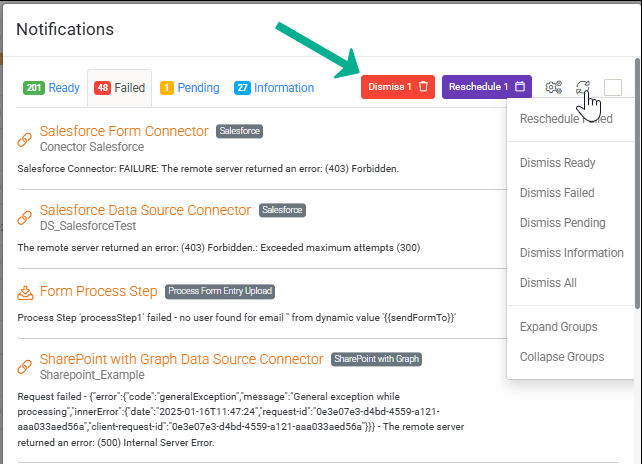
Task: Open the Information tab
Action: coord(274,88)
